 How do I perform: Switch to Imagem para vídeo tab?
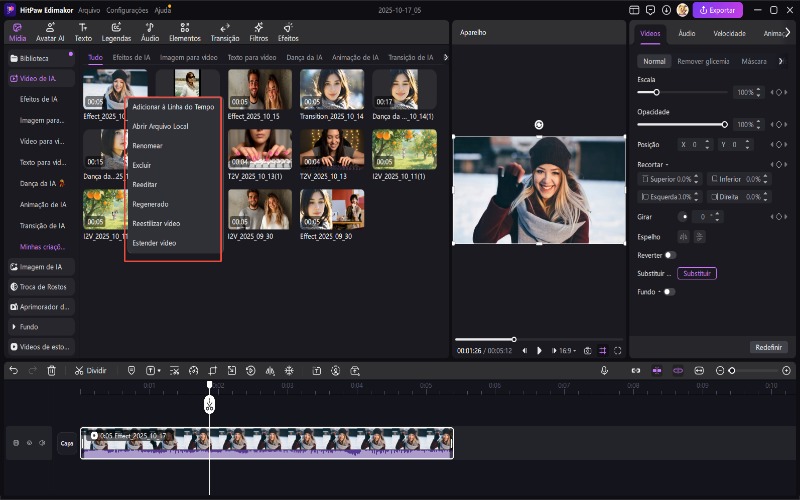coord(188,57)
